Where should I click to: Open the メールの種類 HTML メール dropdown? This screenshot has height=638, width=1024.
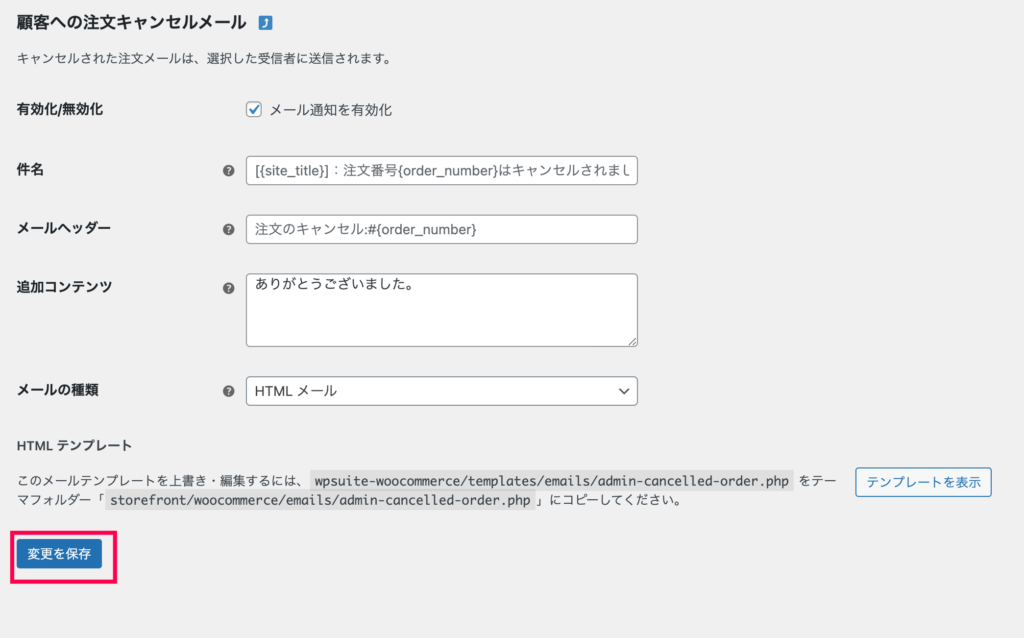coord(441,391)
